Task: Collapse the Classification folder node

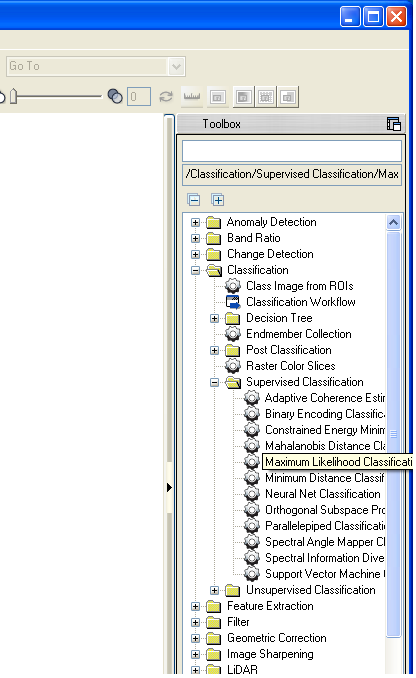Action: [x=195, y=270]
